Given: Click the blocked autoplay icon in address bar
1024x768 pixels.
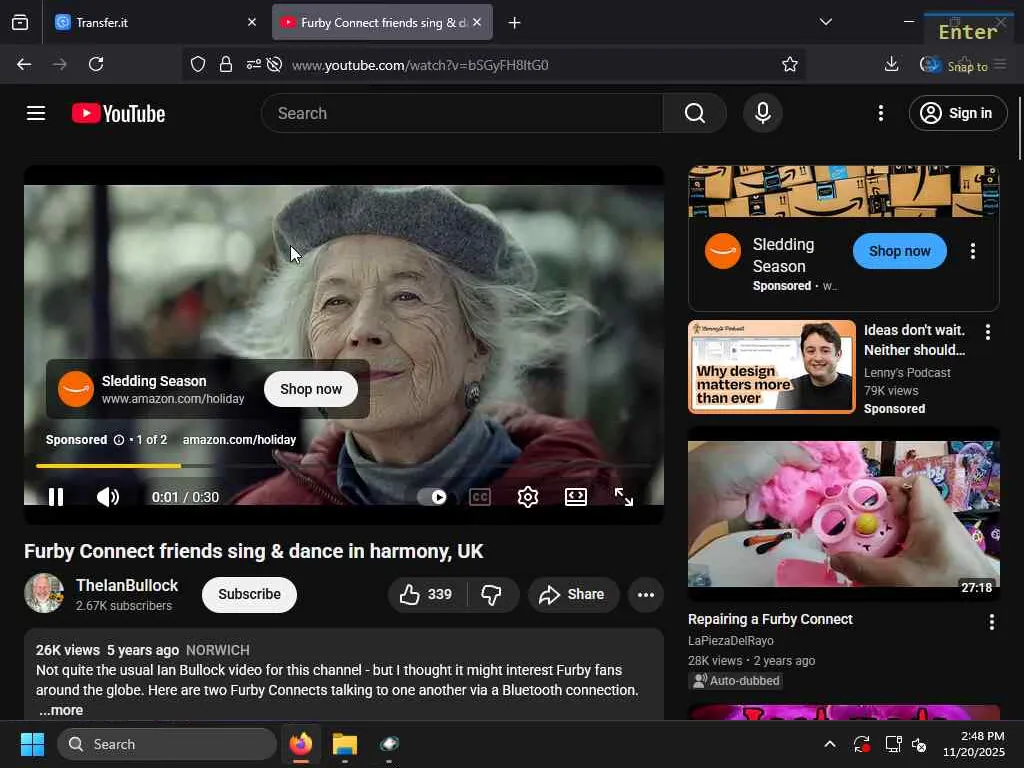Looking at the screenshot, I should [x=274, y=64].
